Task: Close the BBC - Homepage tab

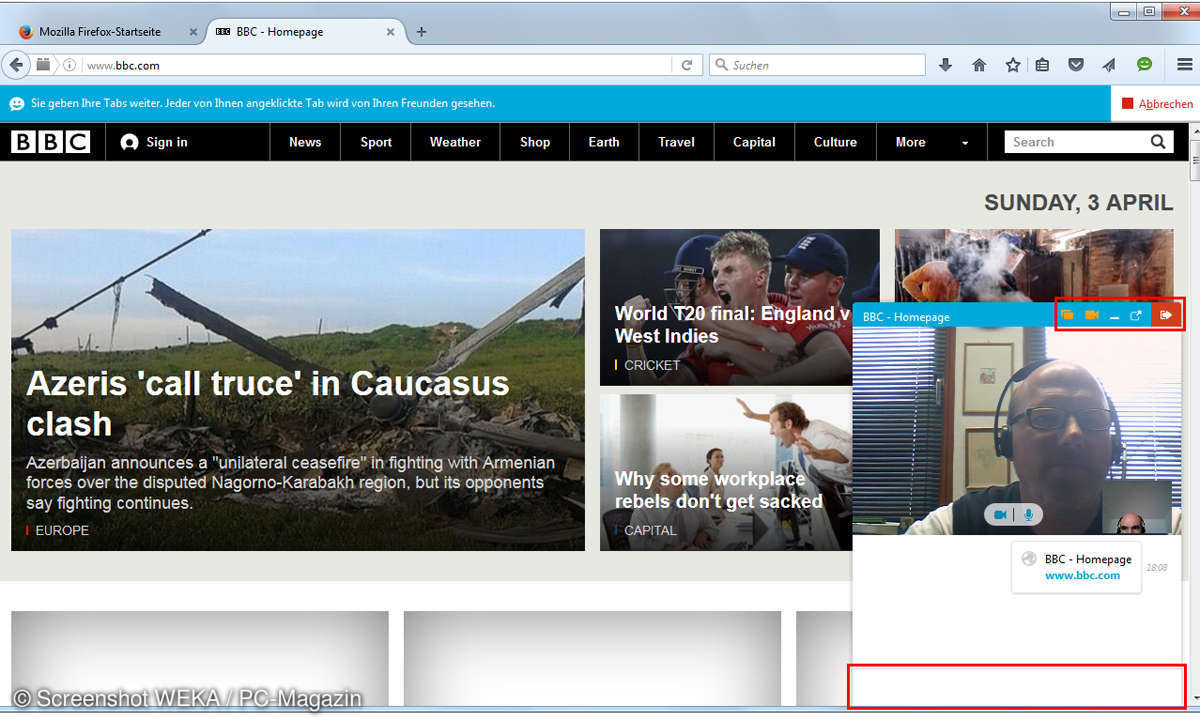Action: pyautogui.click(x=391, y=32)
